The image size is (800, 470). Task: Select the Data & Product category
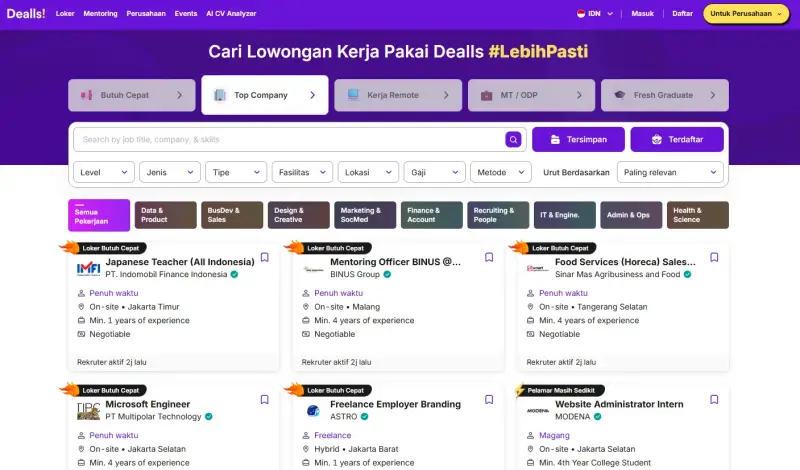coord(165,215)
